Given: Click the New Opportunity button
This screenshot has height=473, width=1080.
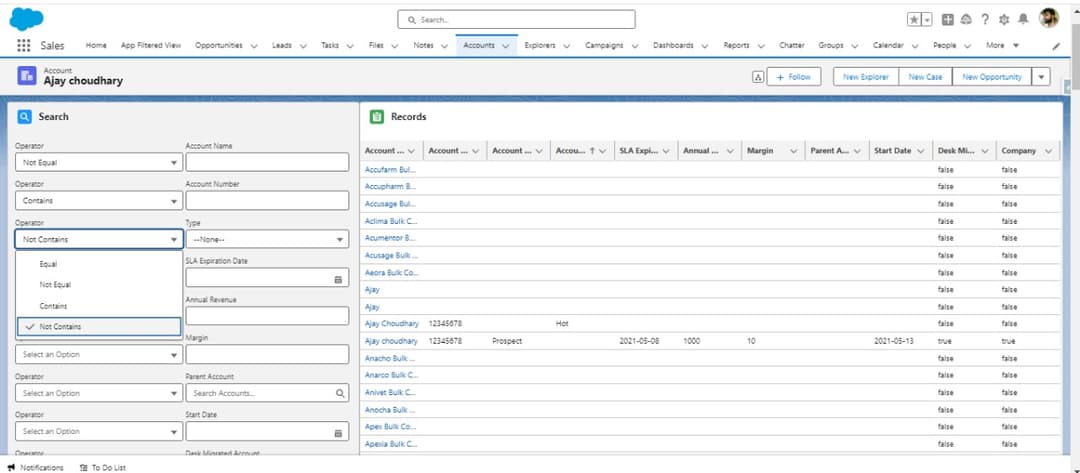Looking at the screenshot, I should point(992,77).
